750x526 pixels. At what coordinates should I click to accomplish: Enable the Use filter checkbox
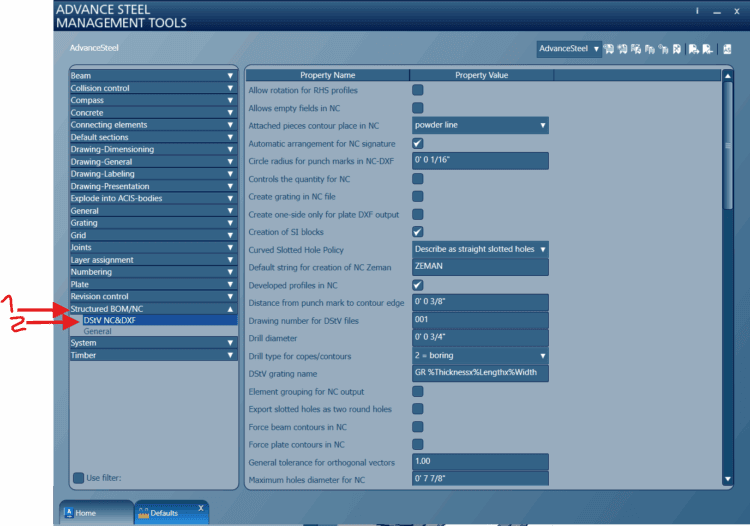tap(78, 477)
